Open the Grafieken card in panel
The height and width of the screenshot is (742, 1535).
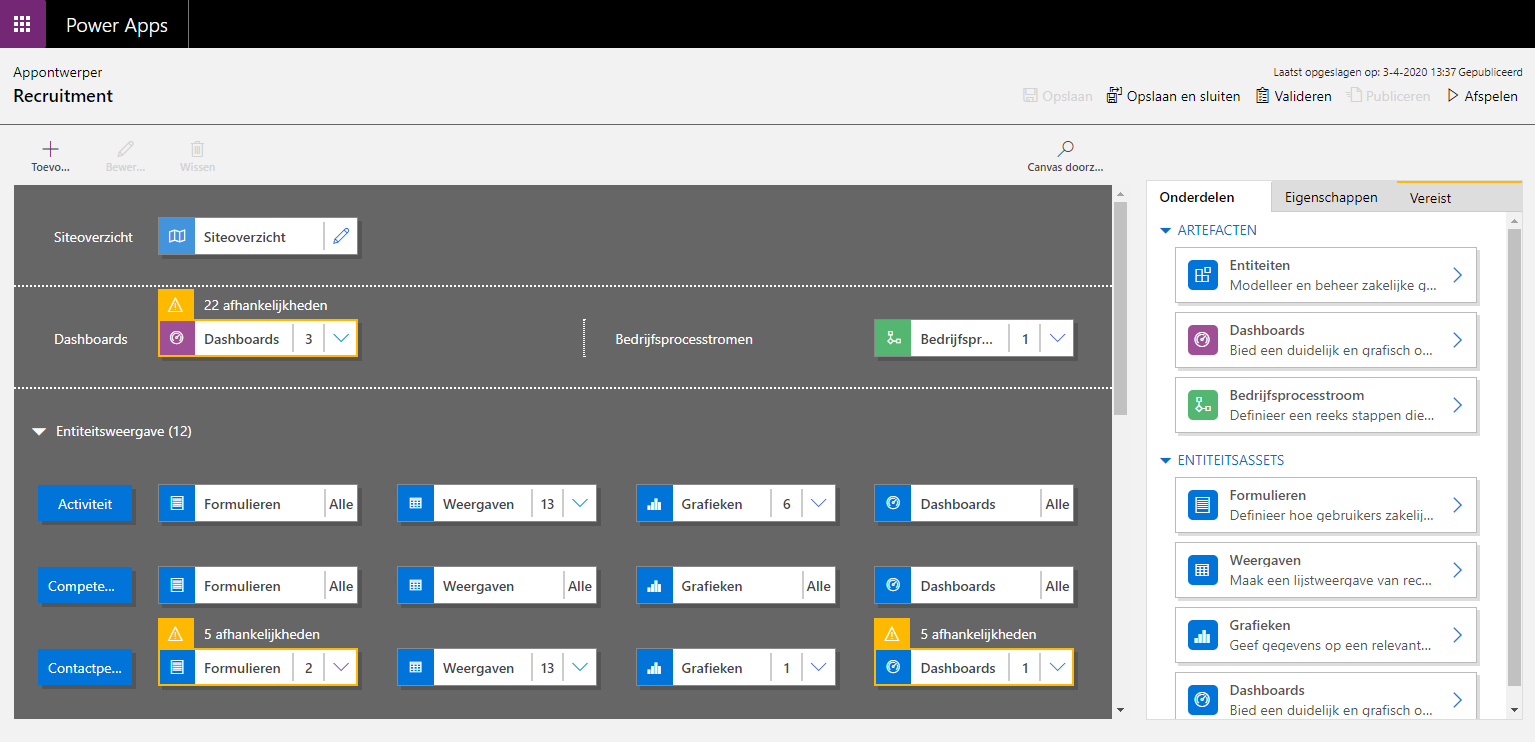(x=1327, y=635)
